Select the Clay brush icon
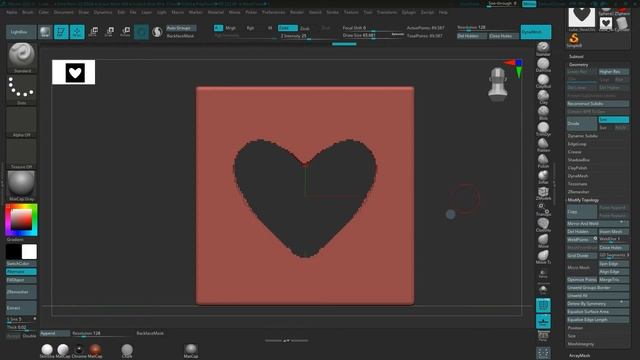This screenshot has width=640, height=360. point(543,97)
